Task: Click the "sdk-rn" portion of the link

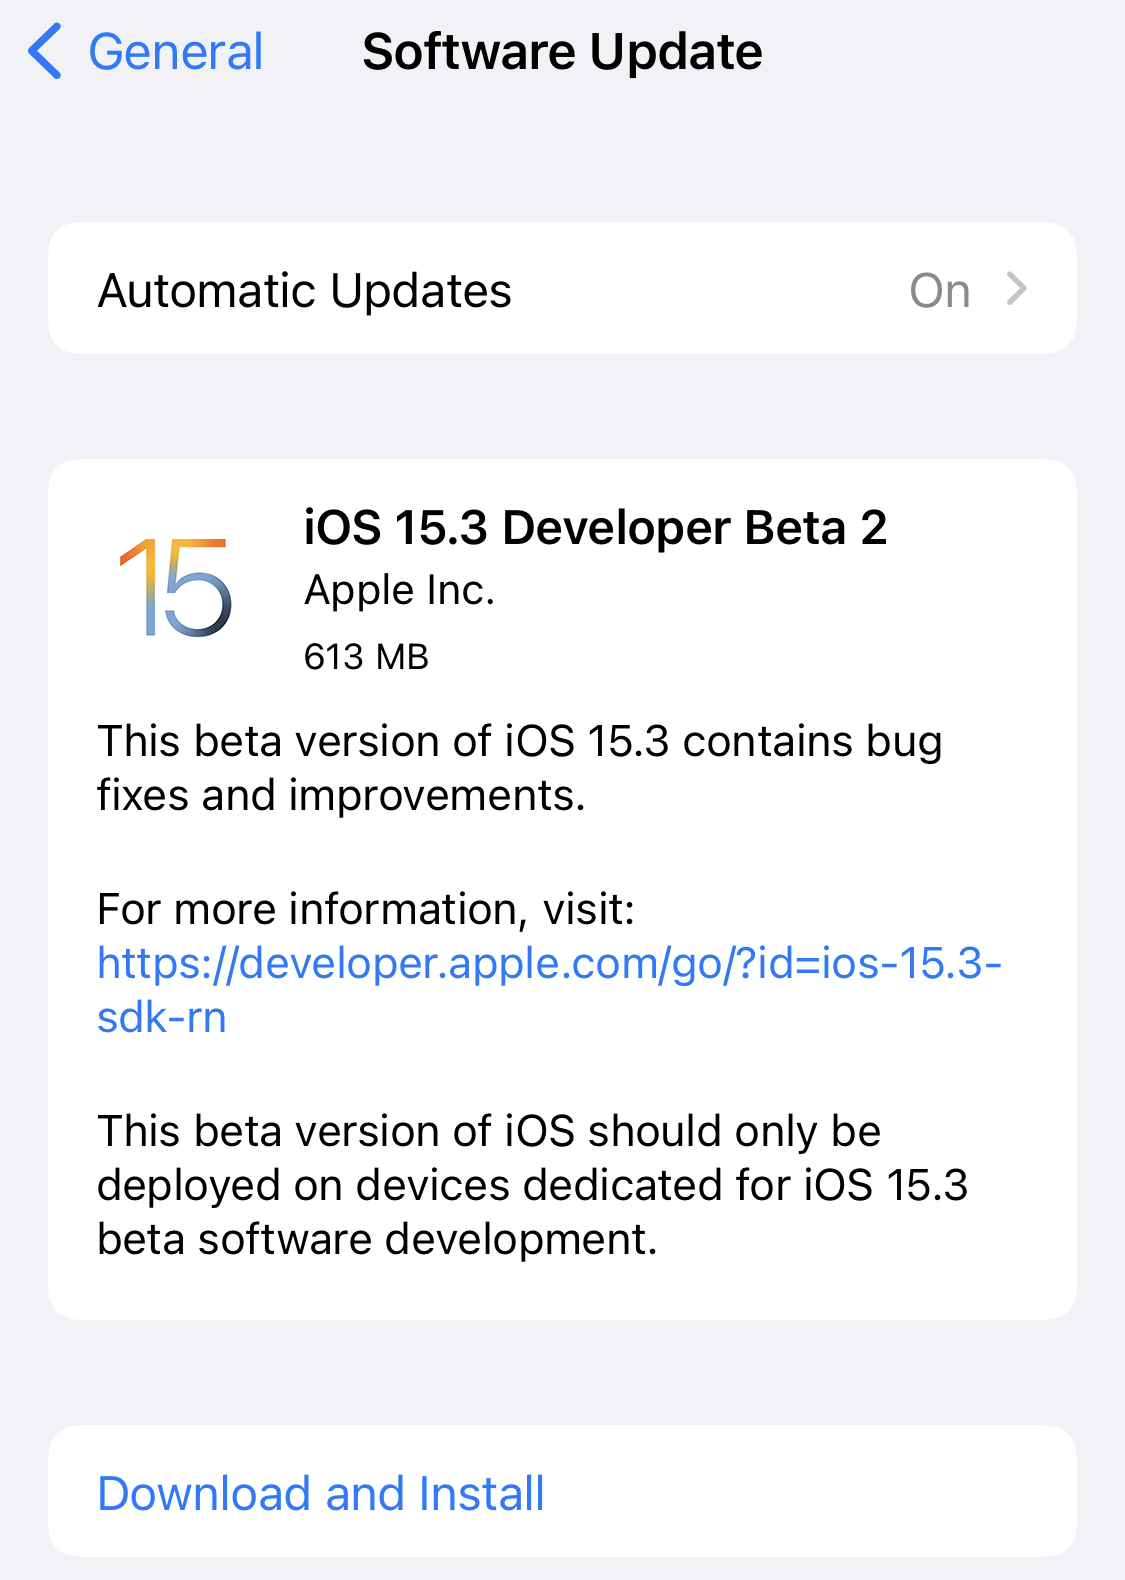Action: click(162, 1017)
